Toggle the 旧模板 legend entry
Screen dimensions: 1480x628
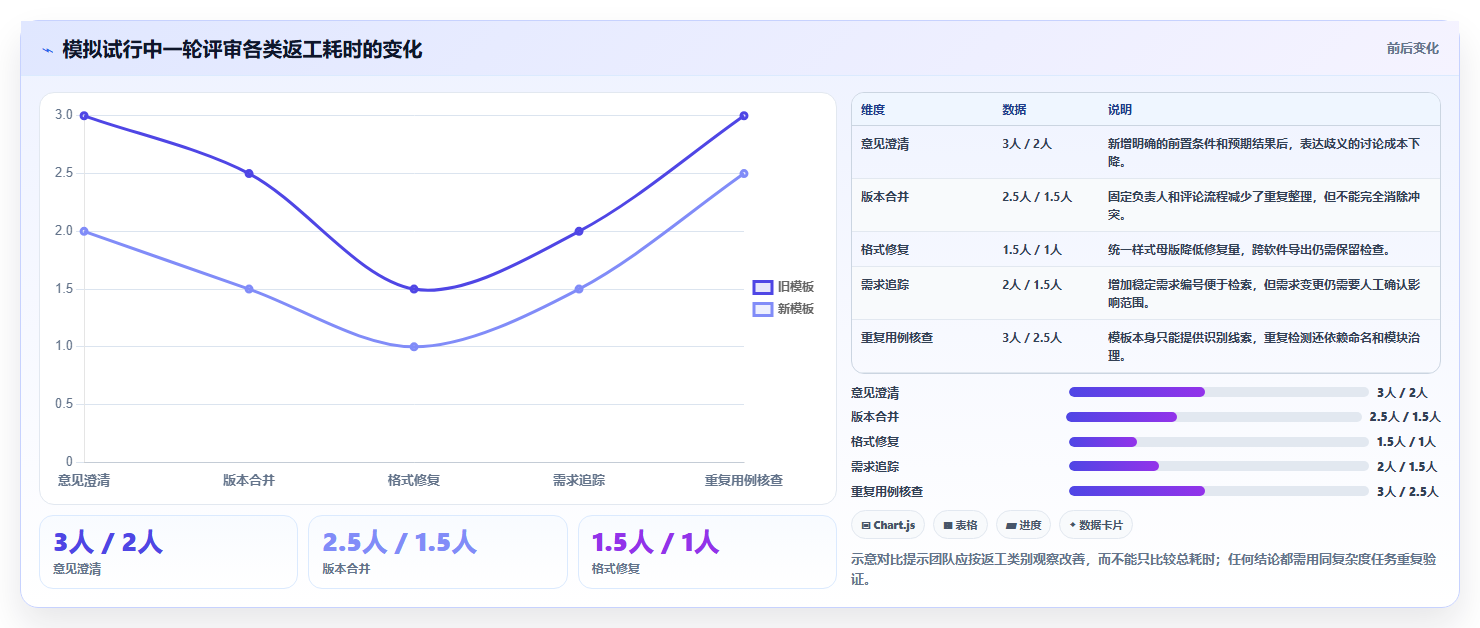(784, 287)
